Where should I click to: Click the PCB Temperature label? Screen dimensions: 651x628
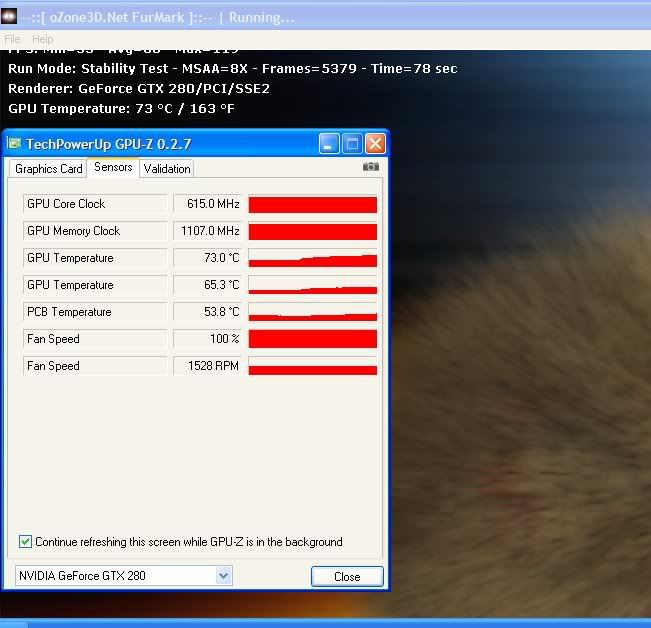tap(95, 312)
